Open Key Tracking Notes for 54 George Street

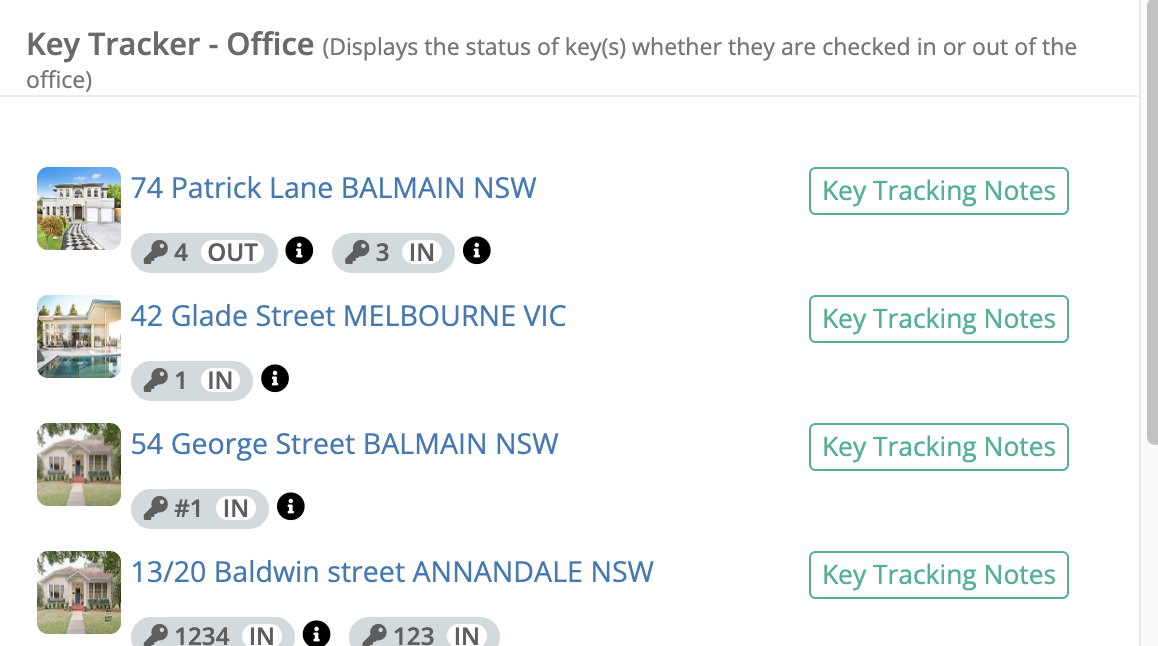tap(939, 447)
